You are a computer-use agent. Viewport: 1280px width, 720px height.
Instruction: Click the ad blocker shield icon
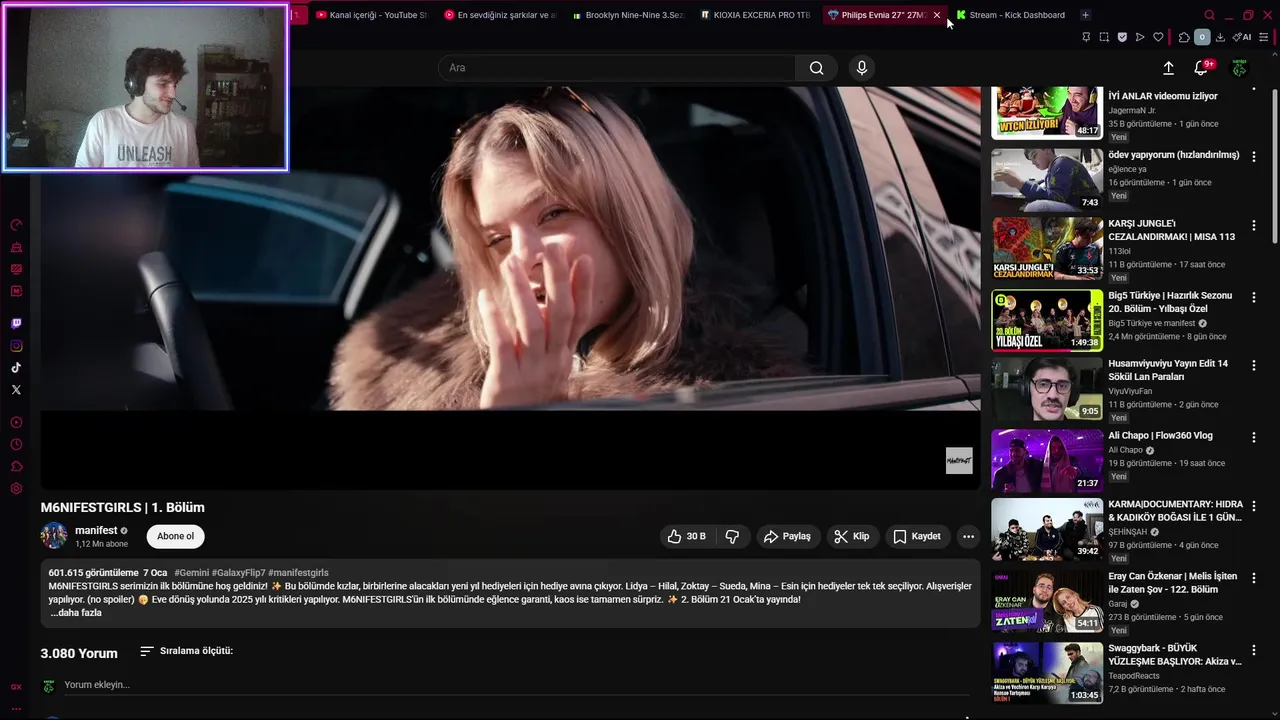tap(1122, 37)
